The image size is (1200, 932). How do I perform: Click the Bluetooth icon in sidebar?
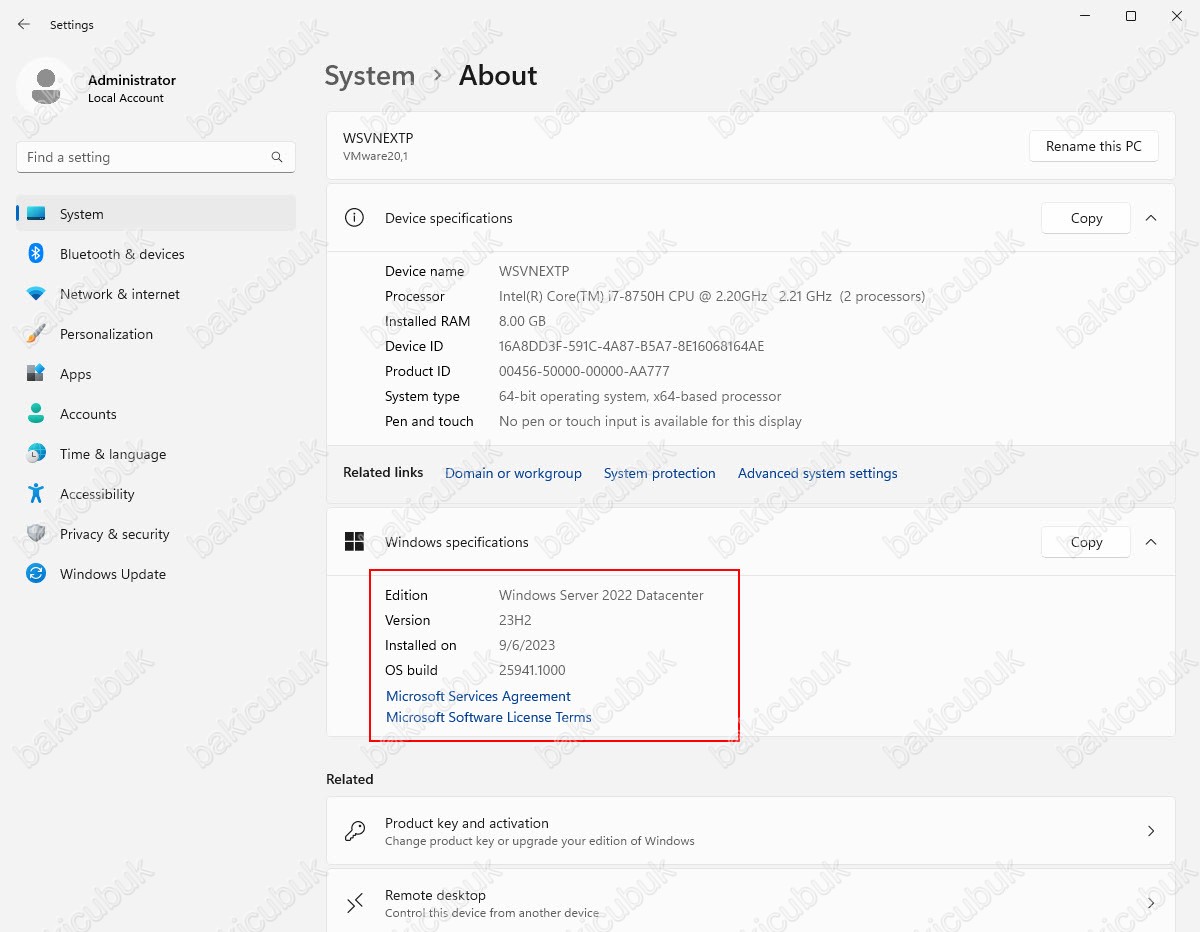[x=36, y=254]
